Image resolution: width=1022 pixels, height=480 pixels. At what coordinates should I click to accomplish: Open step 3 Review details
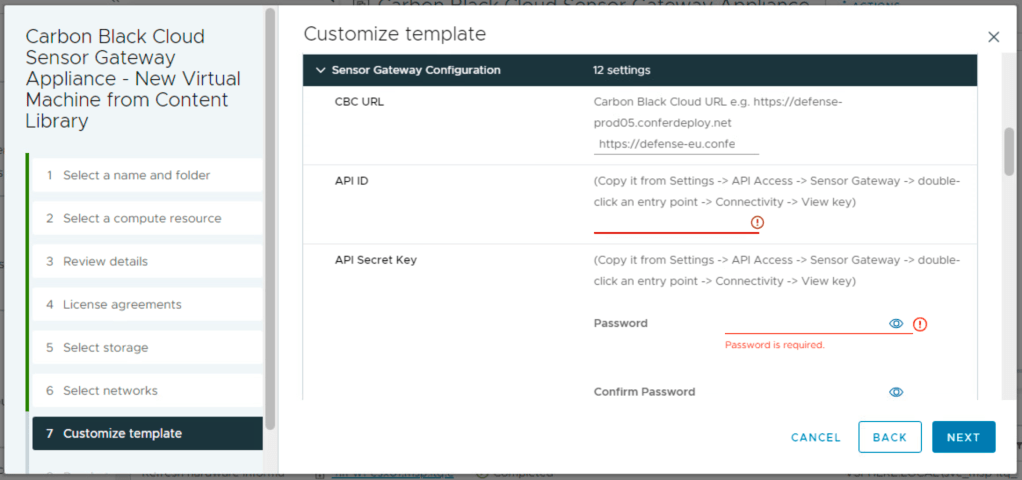click(105, 261)
